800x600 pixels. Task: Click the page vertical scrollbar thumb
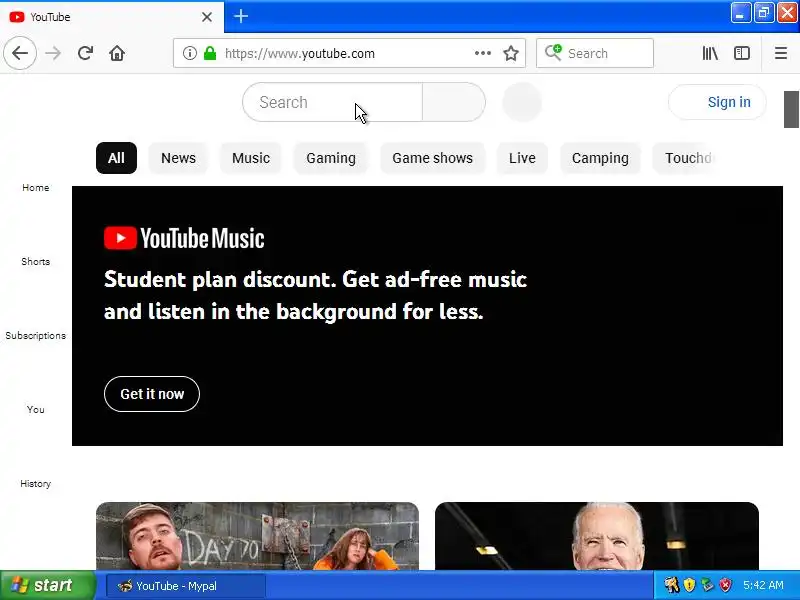(x=791, y=109)
